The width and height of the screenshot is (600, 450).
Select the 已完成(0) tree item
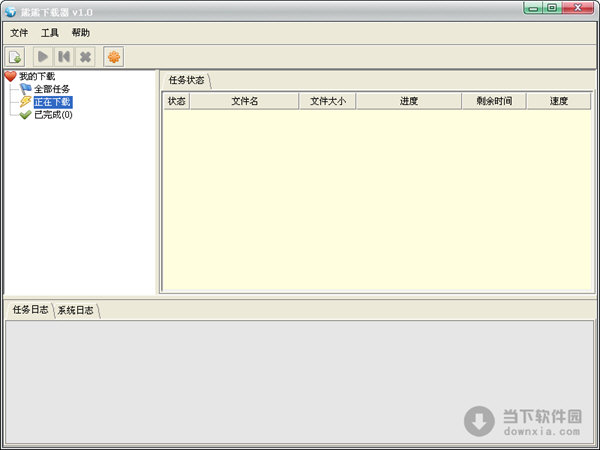[x=53, y=115]
